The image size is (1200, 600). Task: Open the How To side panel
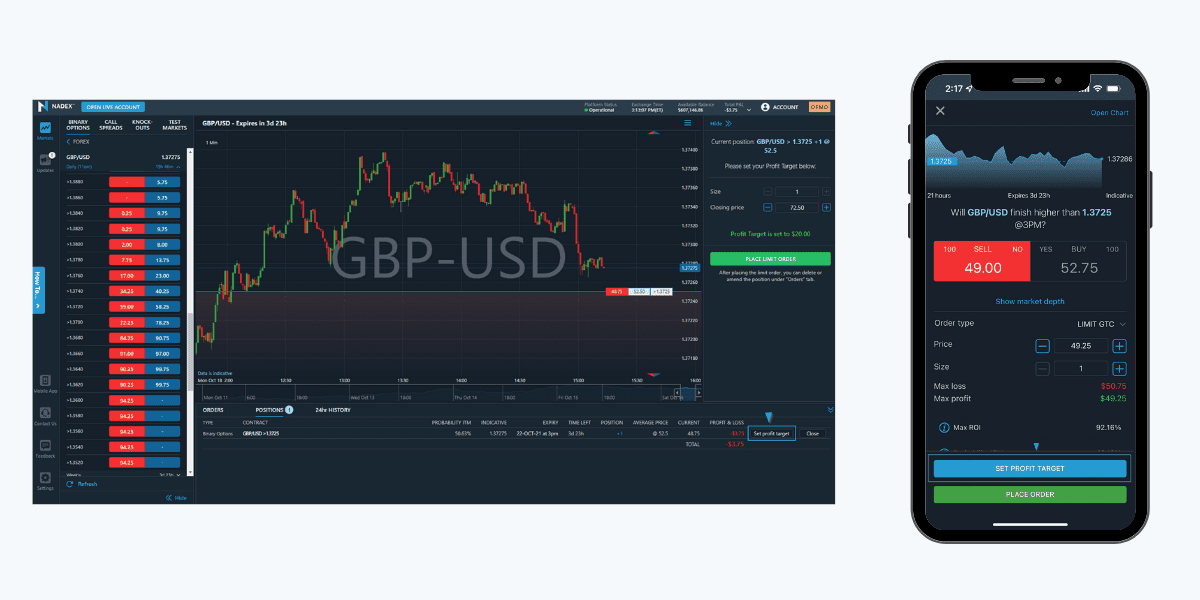click(x=38, y=290)
